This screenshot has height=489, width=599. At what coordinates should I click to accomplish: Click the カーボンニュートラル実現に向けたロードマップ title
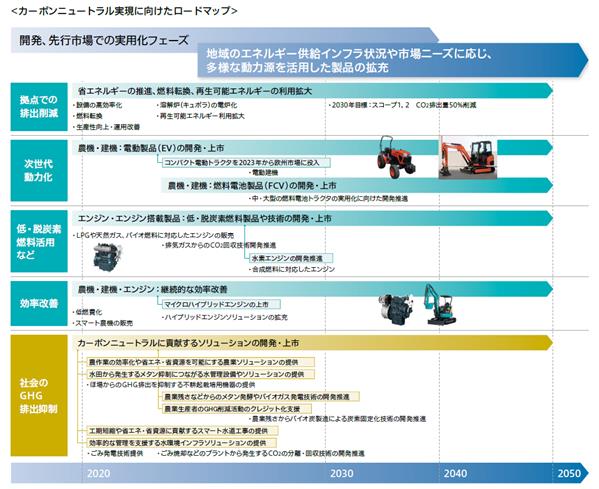click(x=125, y=11)
